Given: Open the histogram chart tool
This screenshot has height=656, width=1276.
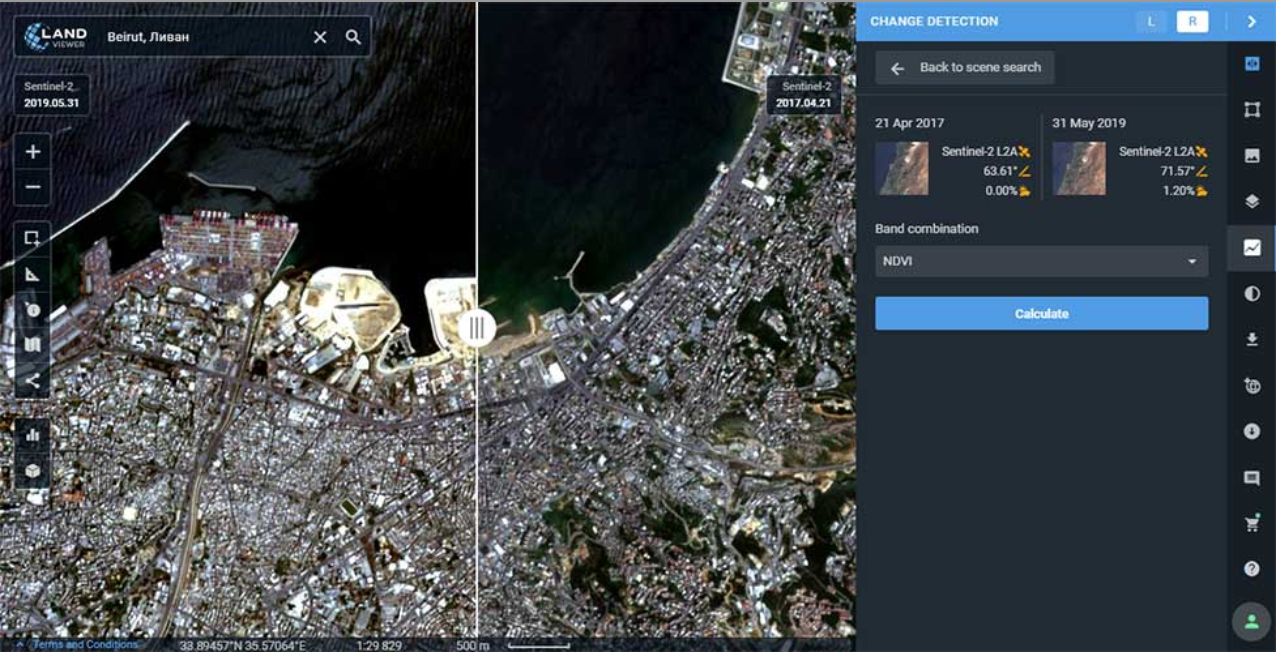Looking at the screenshot, I should pyautogui.click(x=33, y=435).
